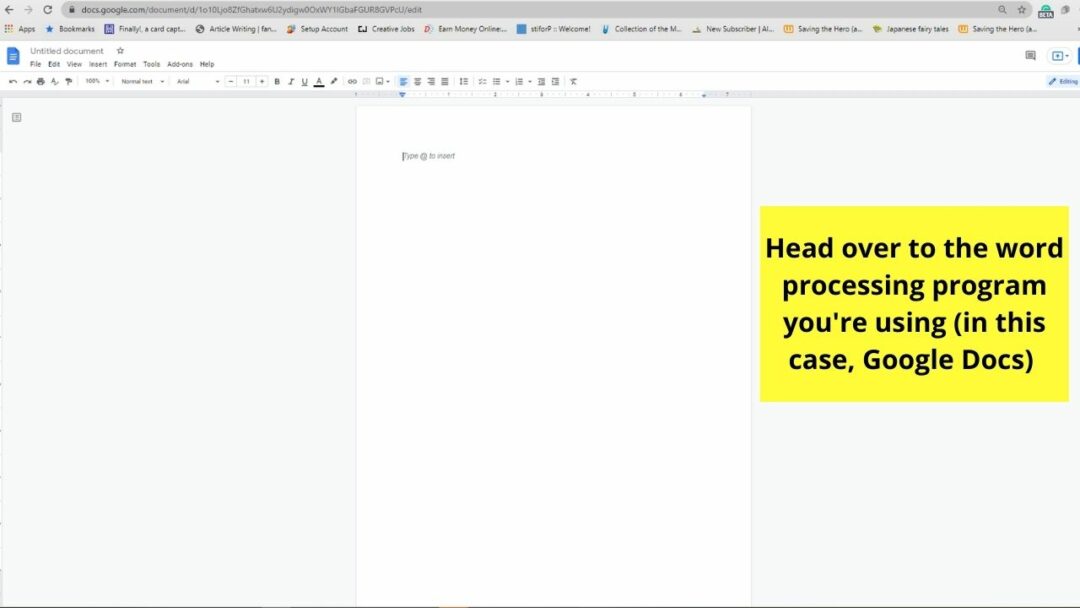Go to Docs home via logo

(13, 56)
